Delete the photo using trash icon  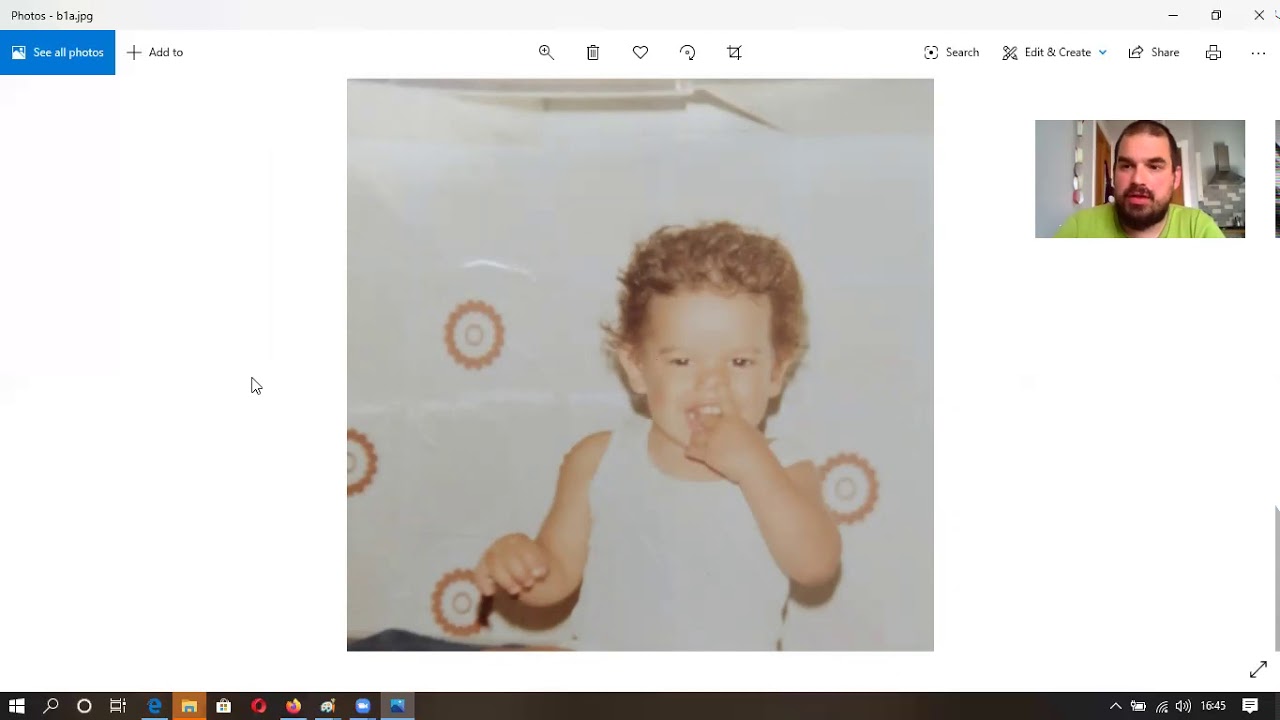tap(593, 52)
